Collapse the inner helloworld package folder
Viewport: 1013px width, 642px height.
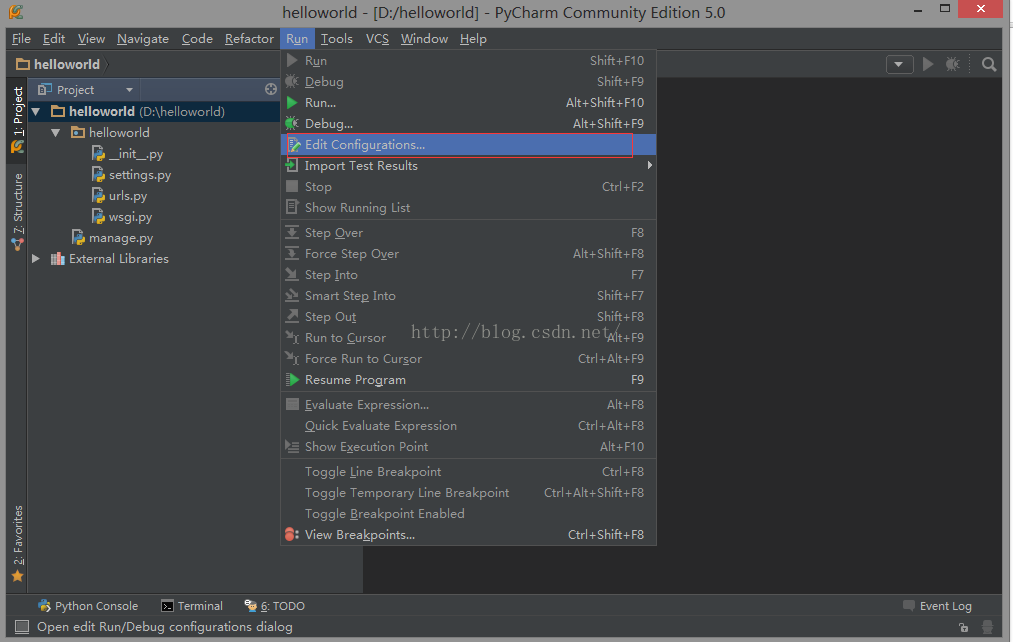click(56, 132)
